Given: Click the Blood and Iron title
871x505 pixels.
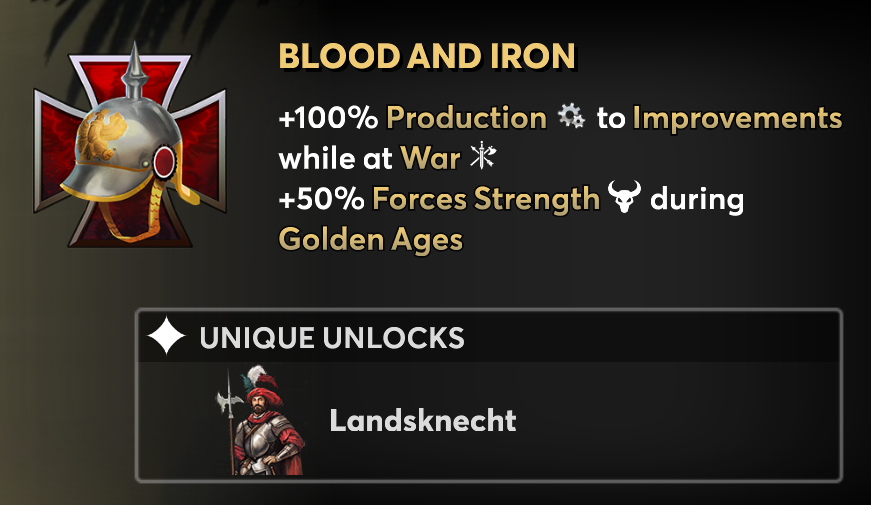Looking at the screenshot, I should (427, 57).
